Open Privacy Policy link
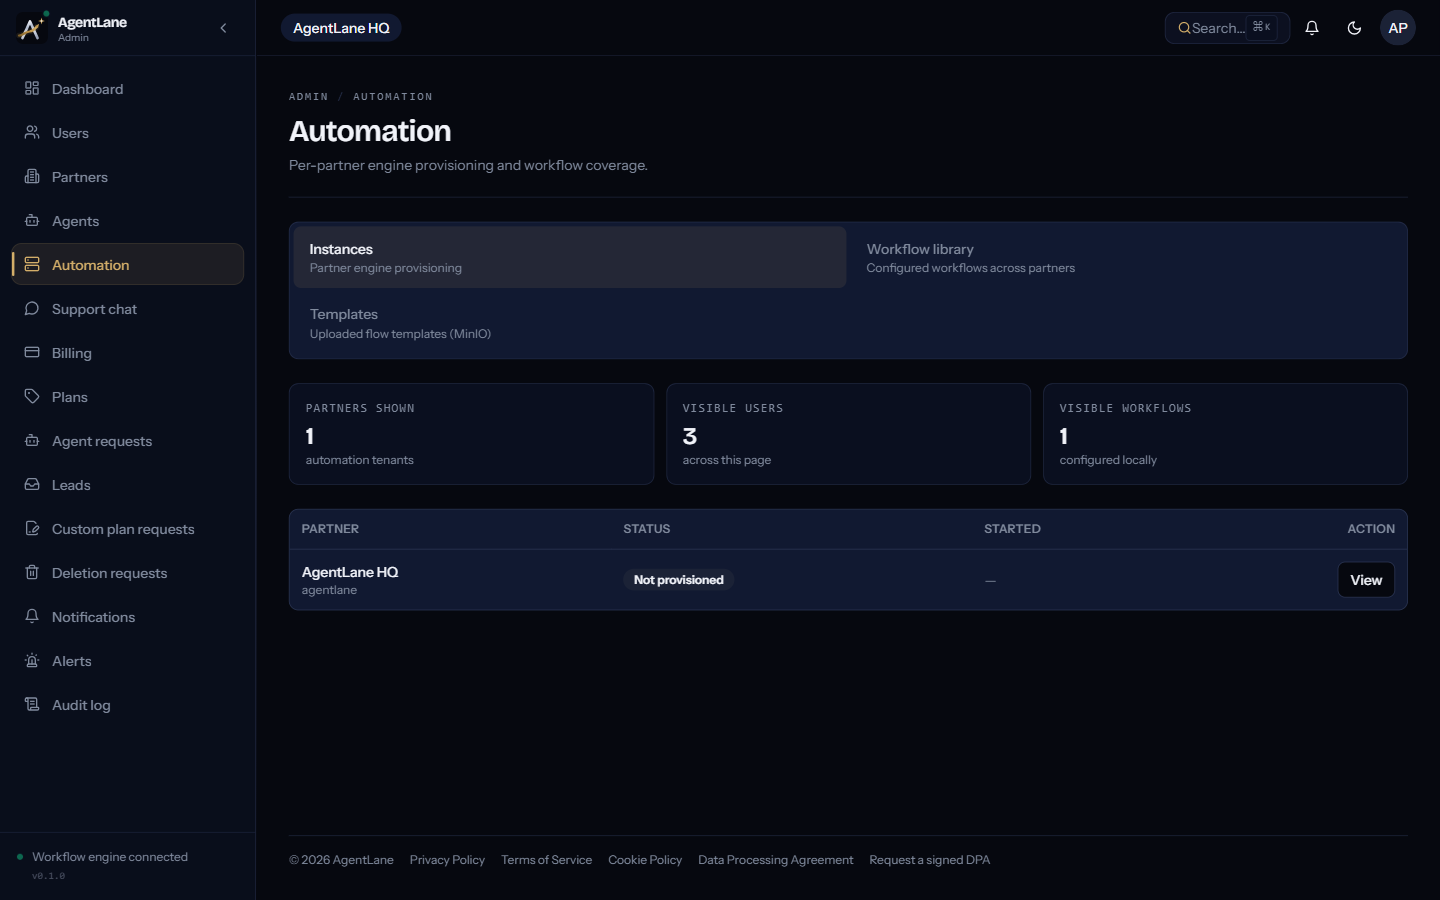This screenshot has height=900, width=1440. (x=447, y=860)
